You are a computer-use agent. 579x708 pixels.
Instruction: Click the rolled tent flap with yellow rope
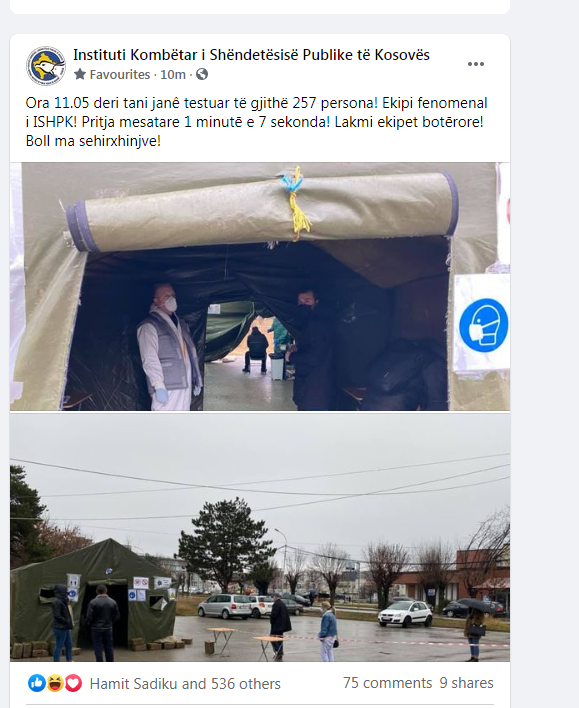pyautogui.click(x=262, y=210)
